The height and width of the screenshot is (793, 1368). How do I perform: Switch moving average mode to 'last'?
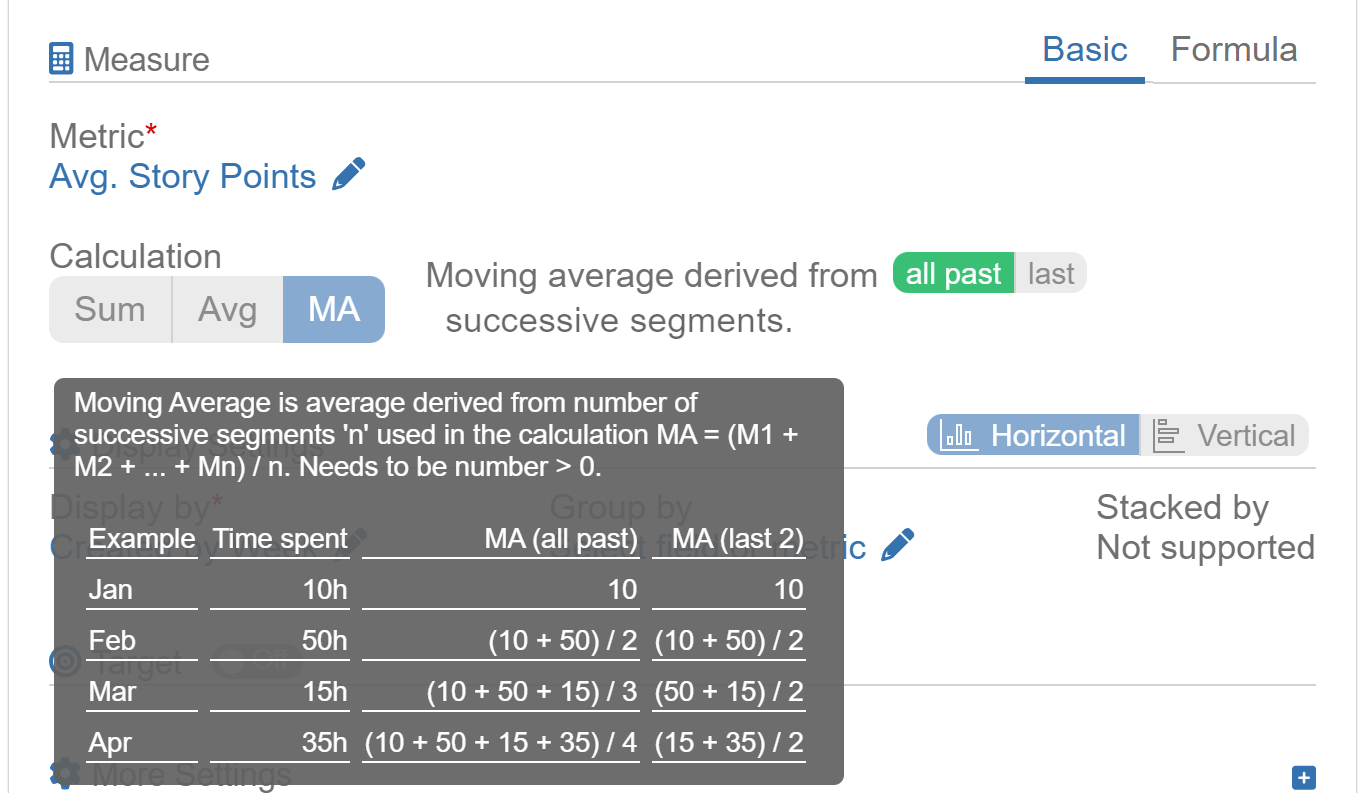(x=1050, y=272)
